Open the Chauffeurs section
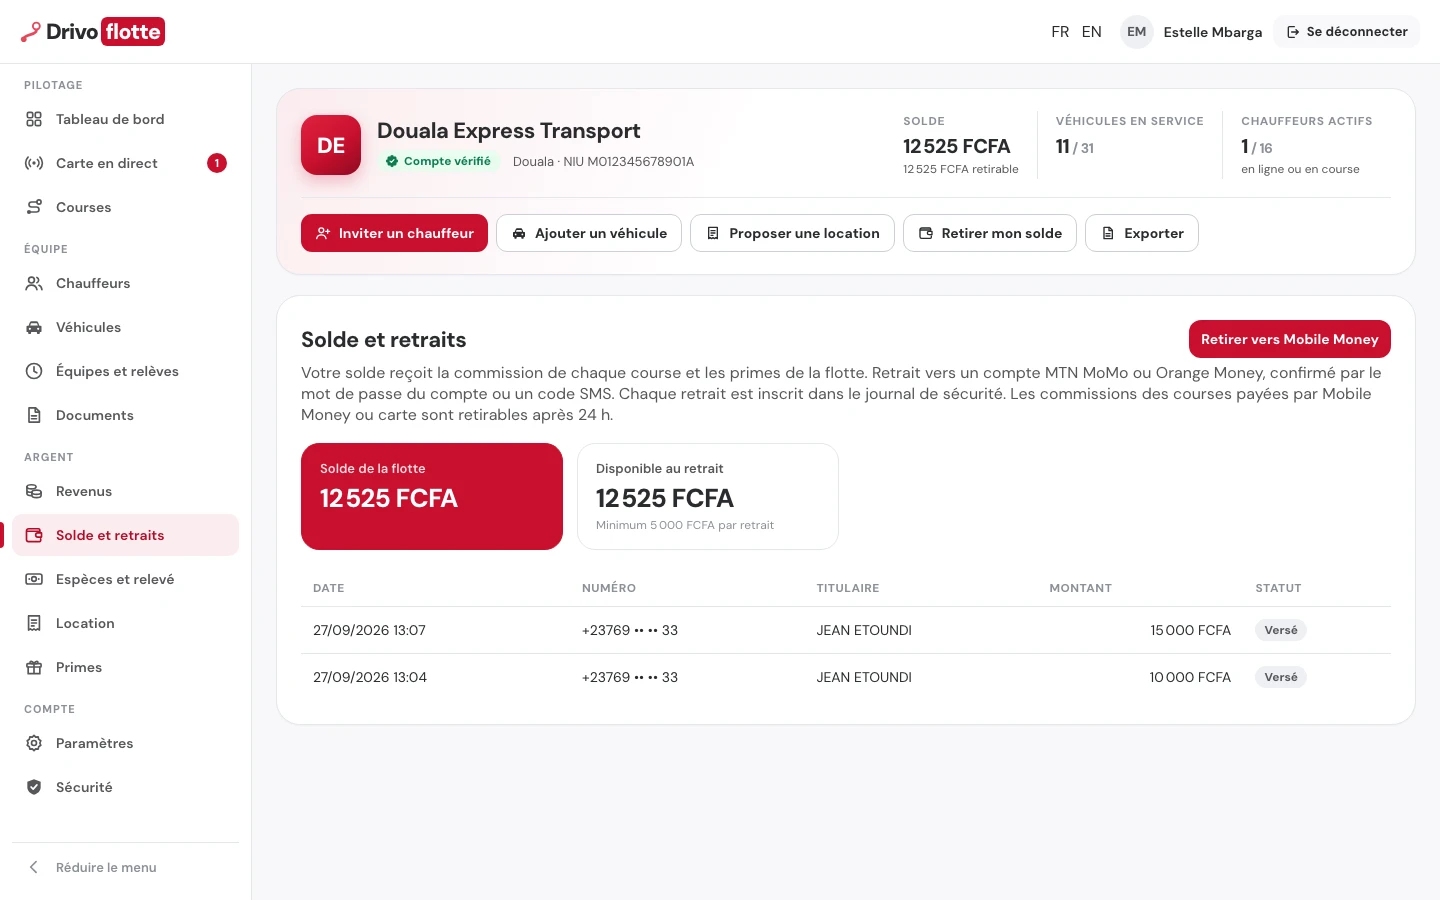This screenshot has height=900, width=1440. (126, 283)
